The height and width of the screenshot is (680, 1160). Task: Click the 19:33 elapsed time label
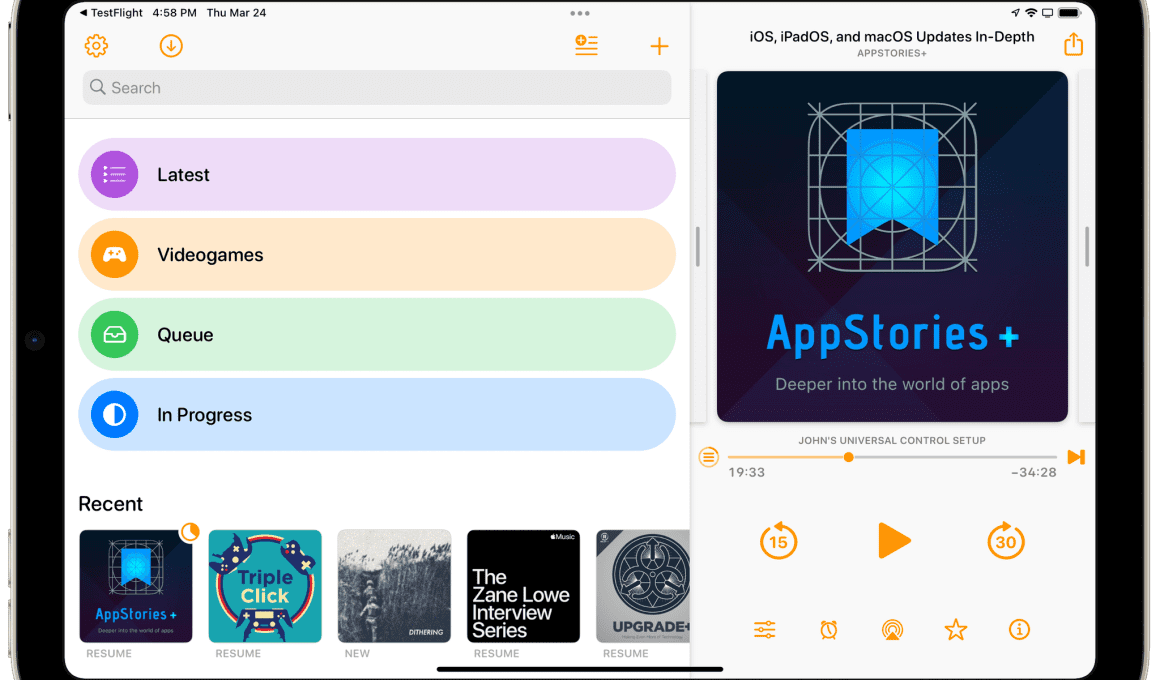pos(746,472)
